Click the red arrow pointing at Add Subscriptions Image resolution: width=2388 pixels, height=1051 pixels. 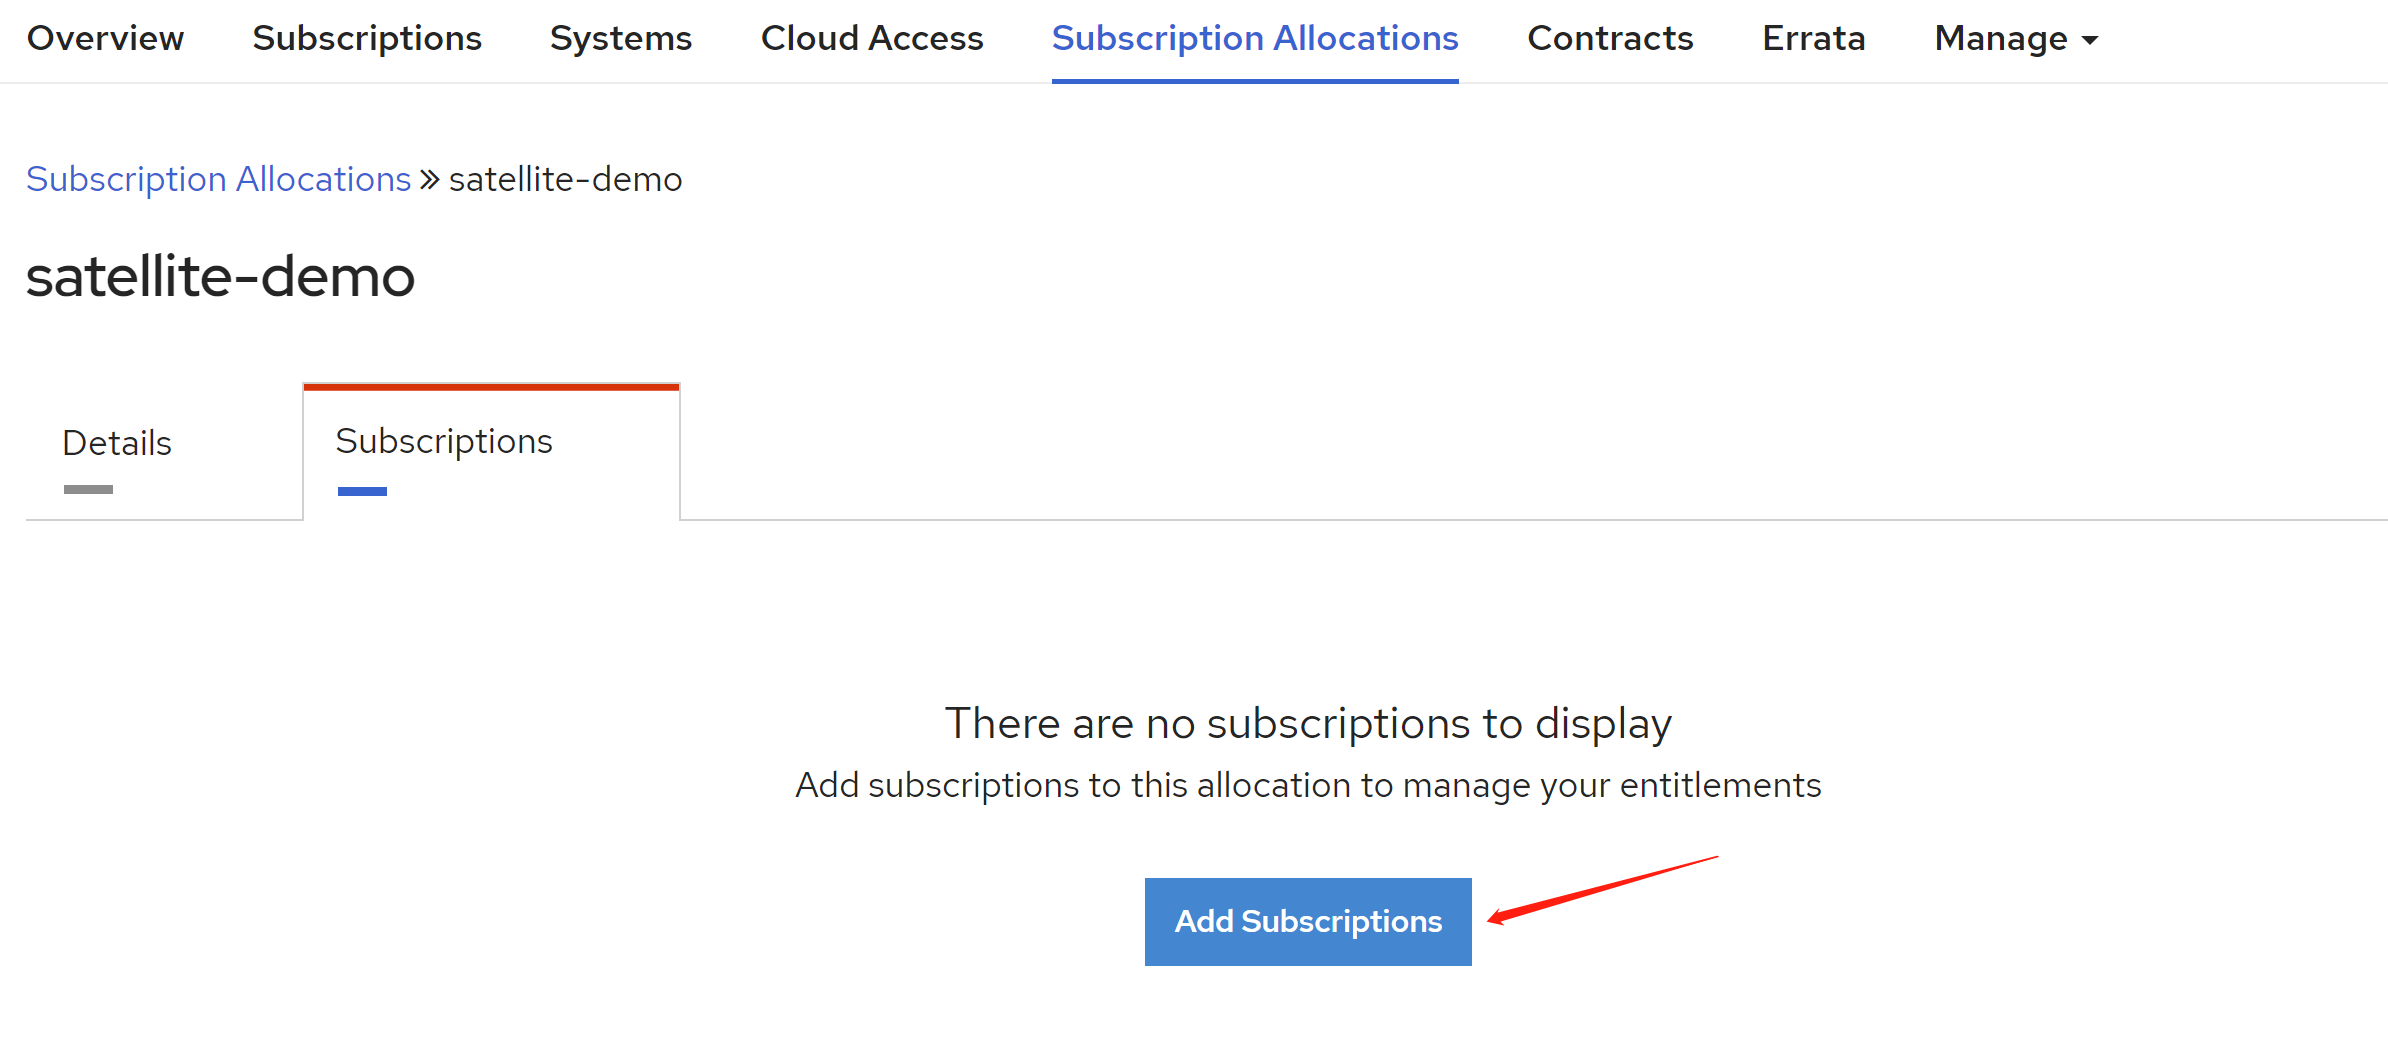[x=1600, y=889]
